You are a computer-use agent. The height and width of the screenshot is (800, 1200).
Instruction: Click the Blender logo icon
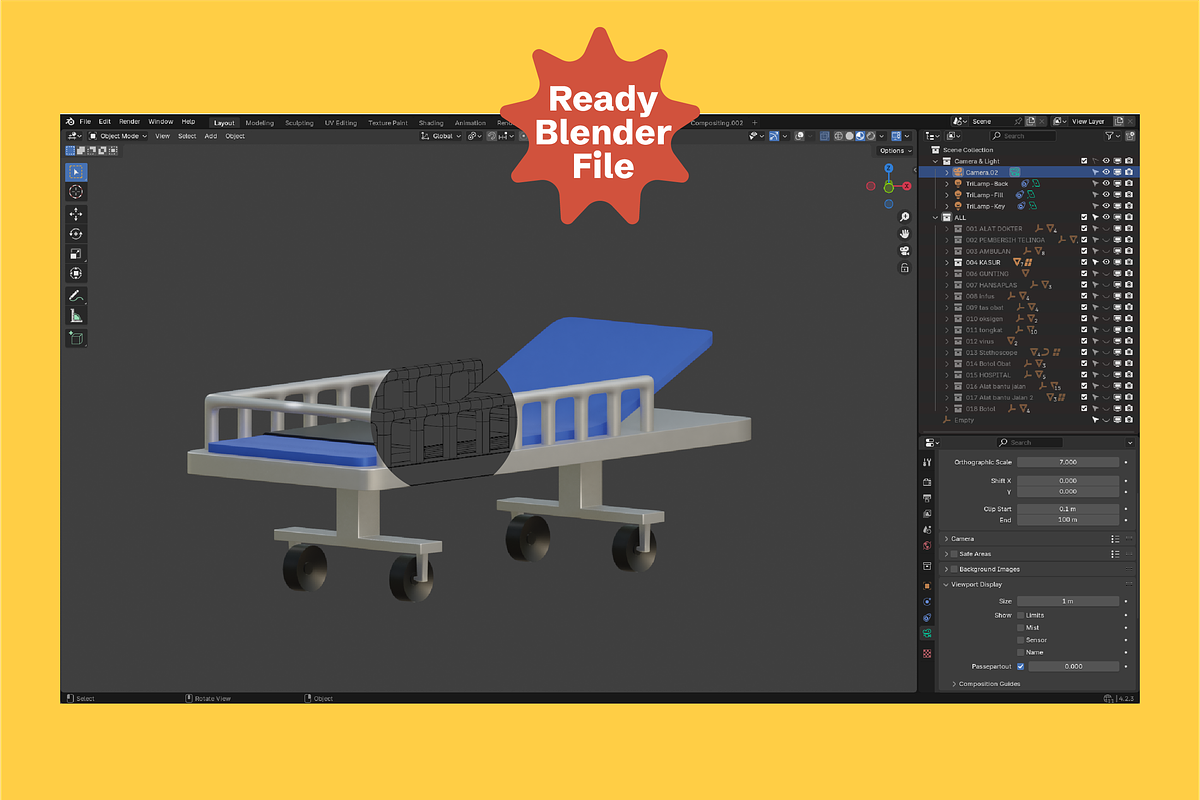[70, 122]
